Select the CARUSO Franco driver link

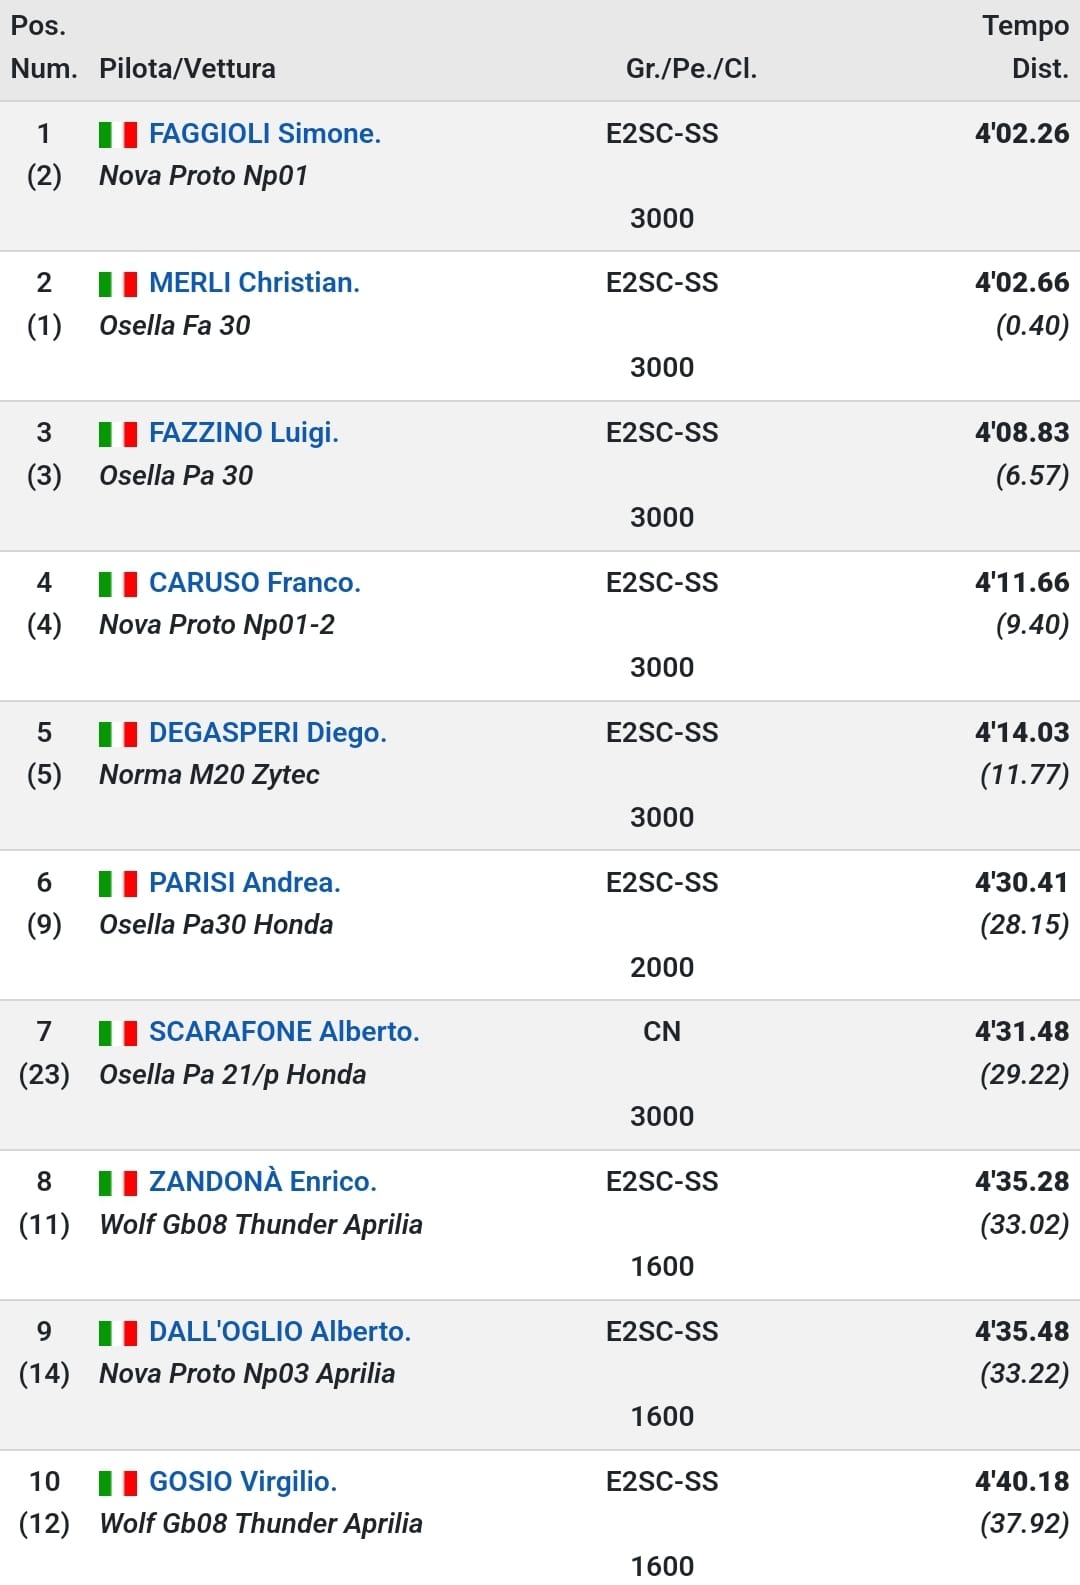click(x=255, y=582)
